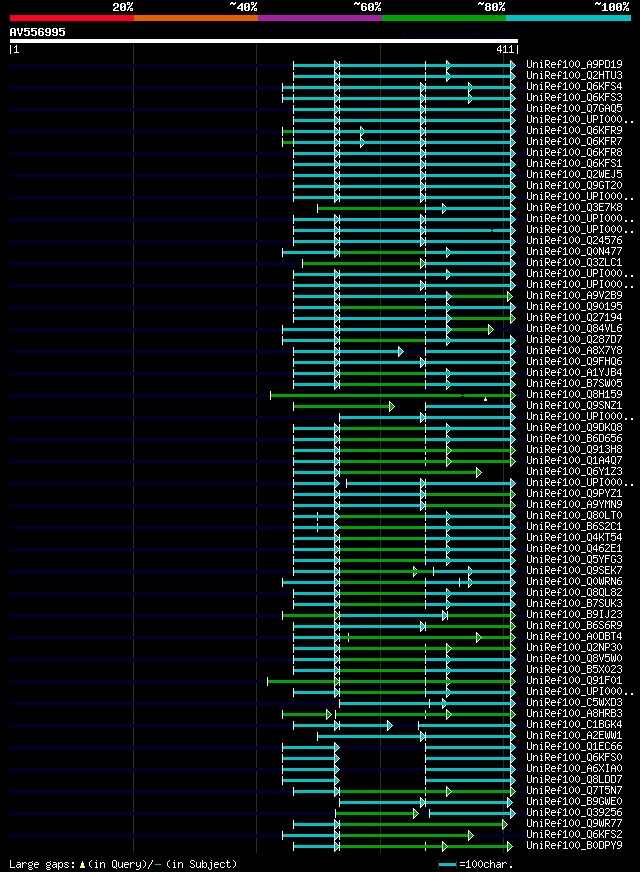The width and height of the screenshot is (640, 872).
Task: Select subject label UniRef100_A8HRB3
Action: coord(574,714)
